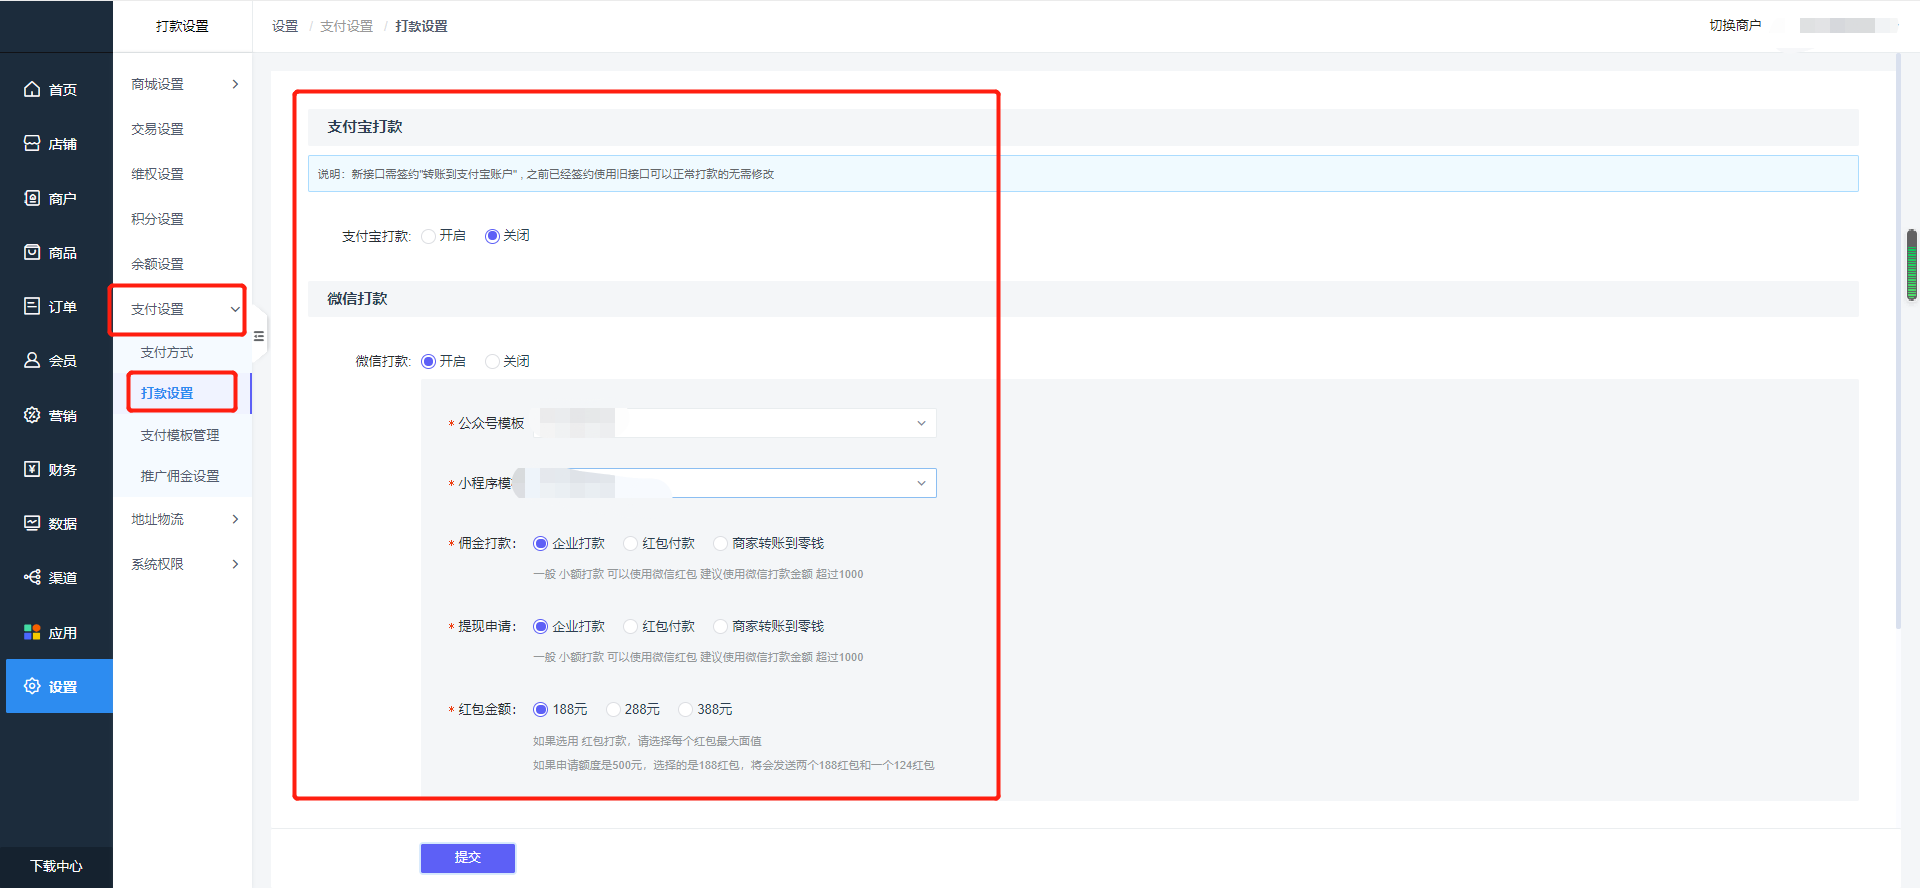Open the products (商品) bag icon
This screenshot has width=1920, height=888.
click(32, 252)
